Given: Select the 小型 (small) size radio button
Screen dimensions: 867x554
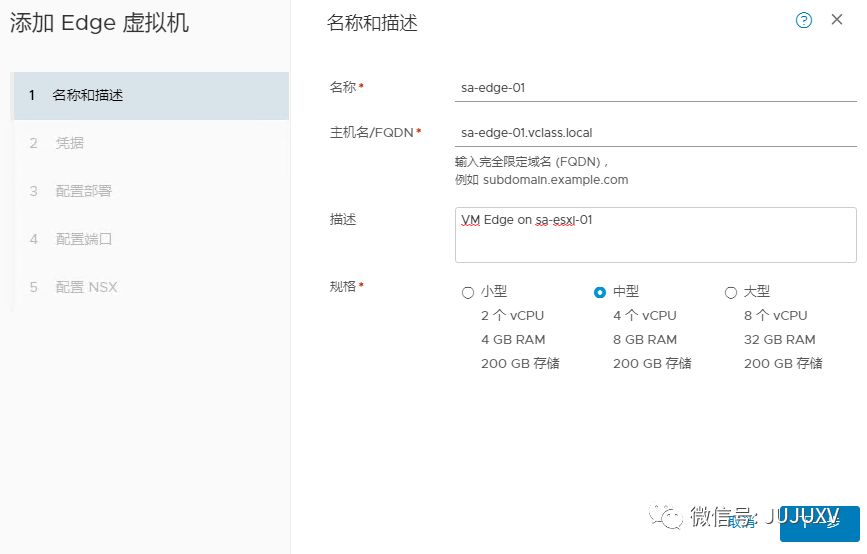Looking at the screenshot, I should [468, 292].
